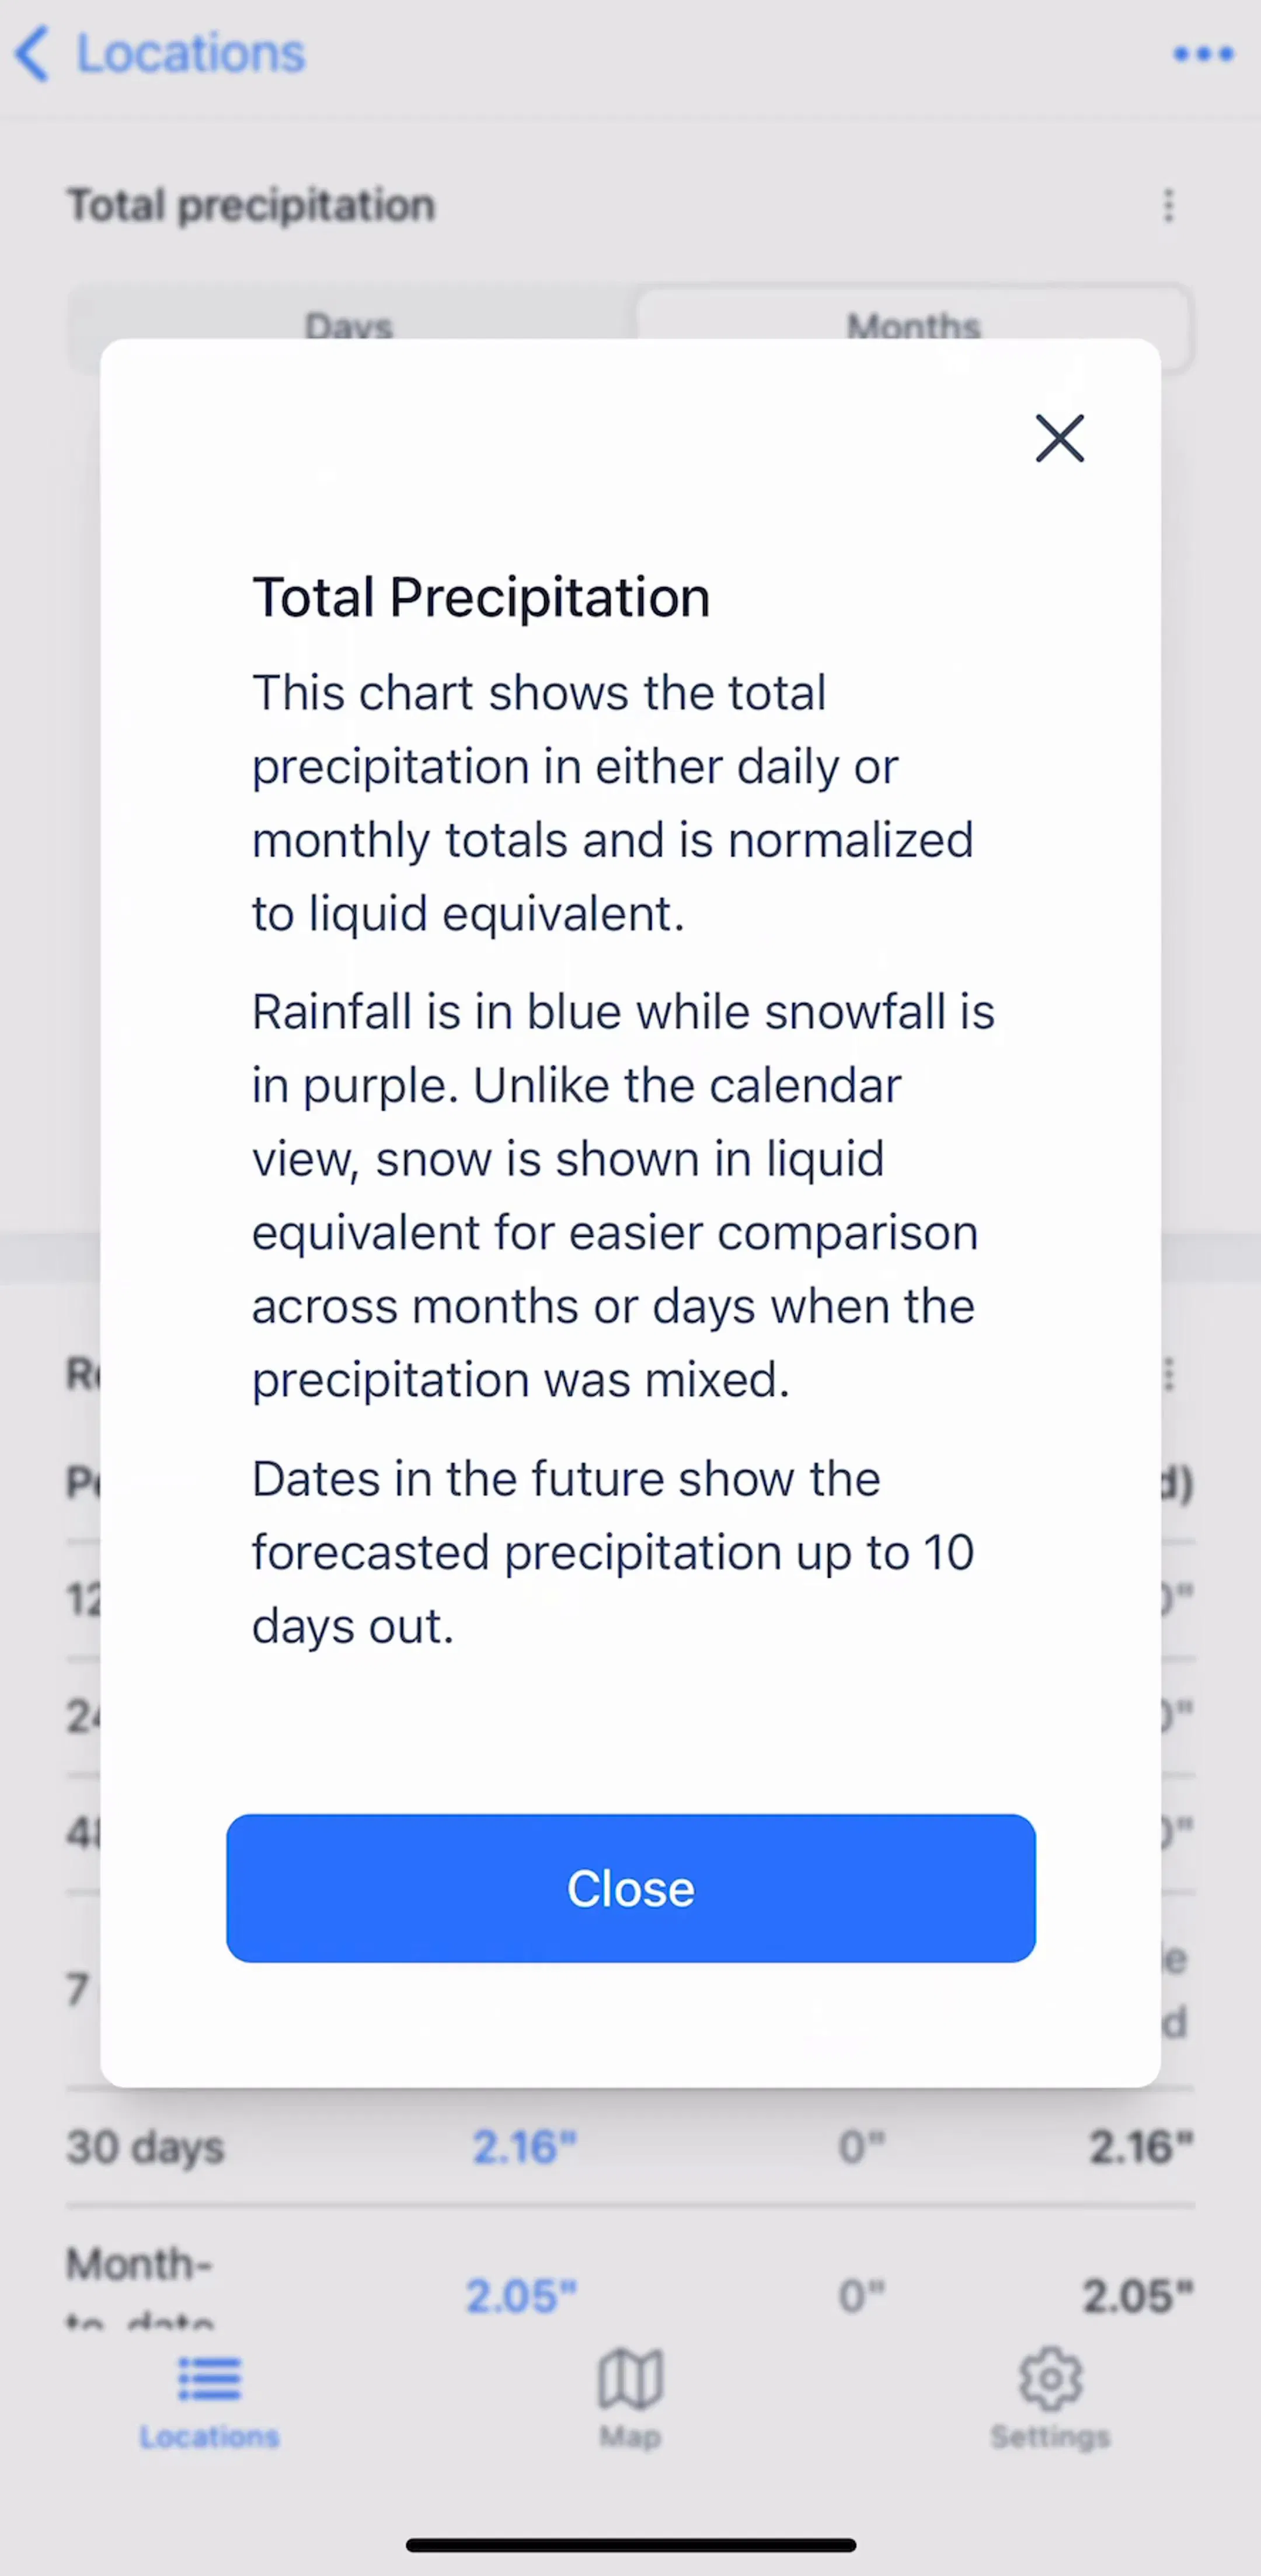
Task: Switch to the Months segment
Action: point(913,327)
